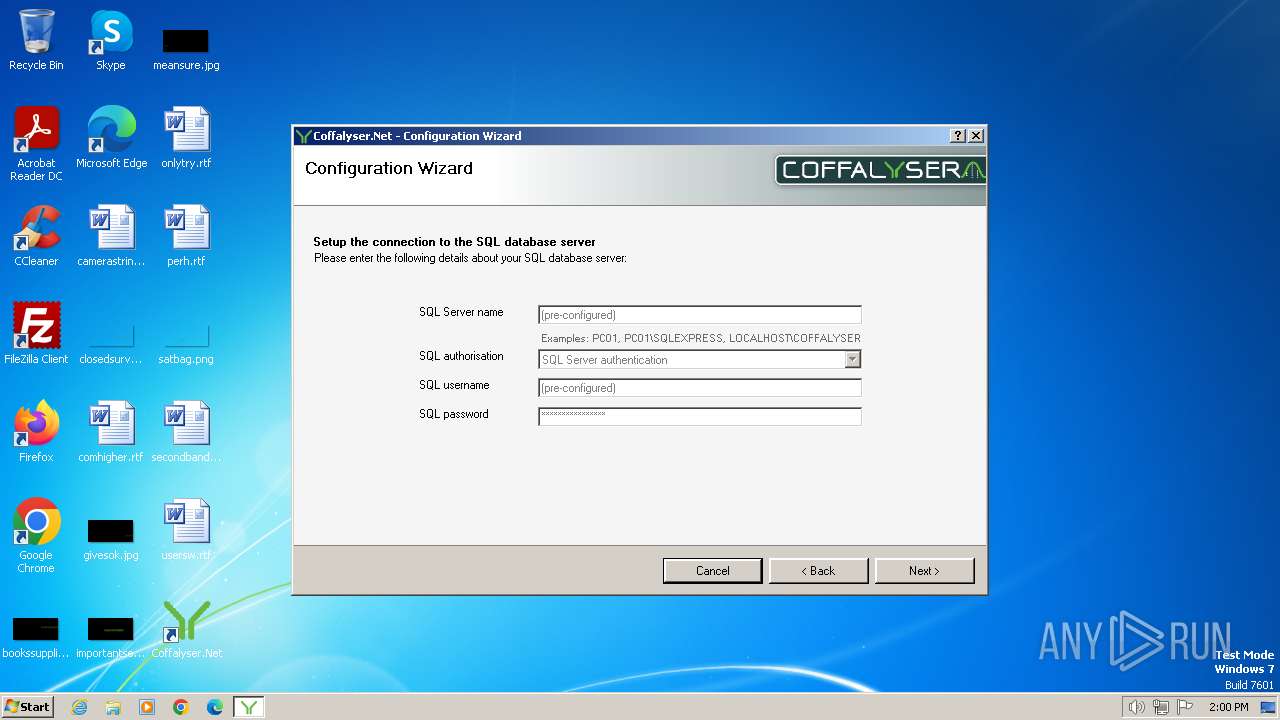Viewport: 1280px width, 720px height.
Task: Open Chrome from the taskbar
Action: [x=181, y=707]
